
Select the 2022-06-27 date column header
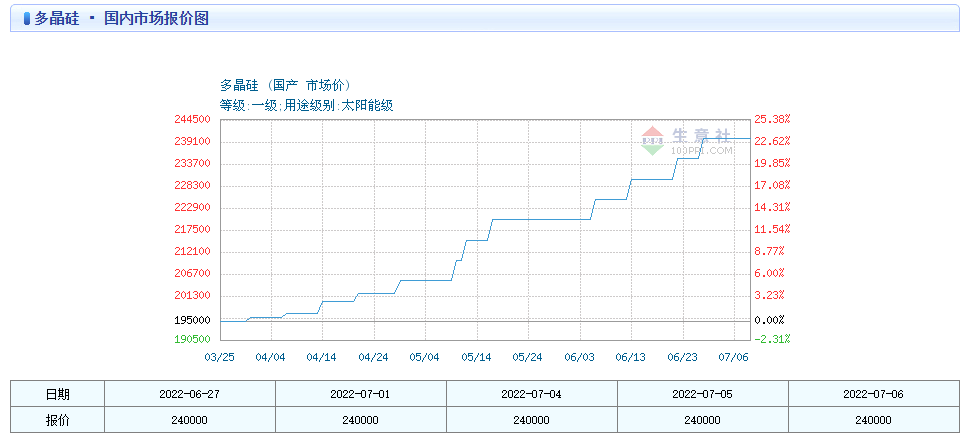coord(189,394)
